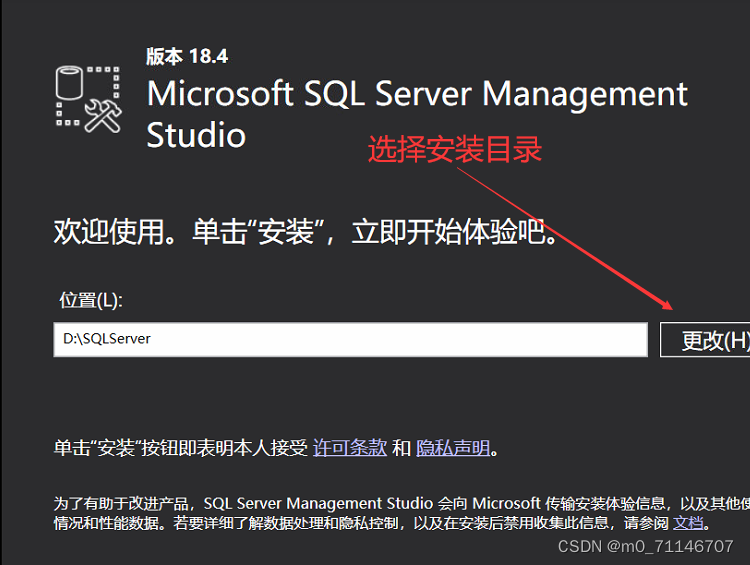Click the Microsoft SQL Server Management Studio title
The image size is (750, 565).
click(x=417, y=114)
